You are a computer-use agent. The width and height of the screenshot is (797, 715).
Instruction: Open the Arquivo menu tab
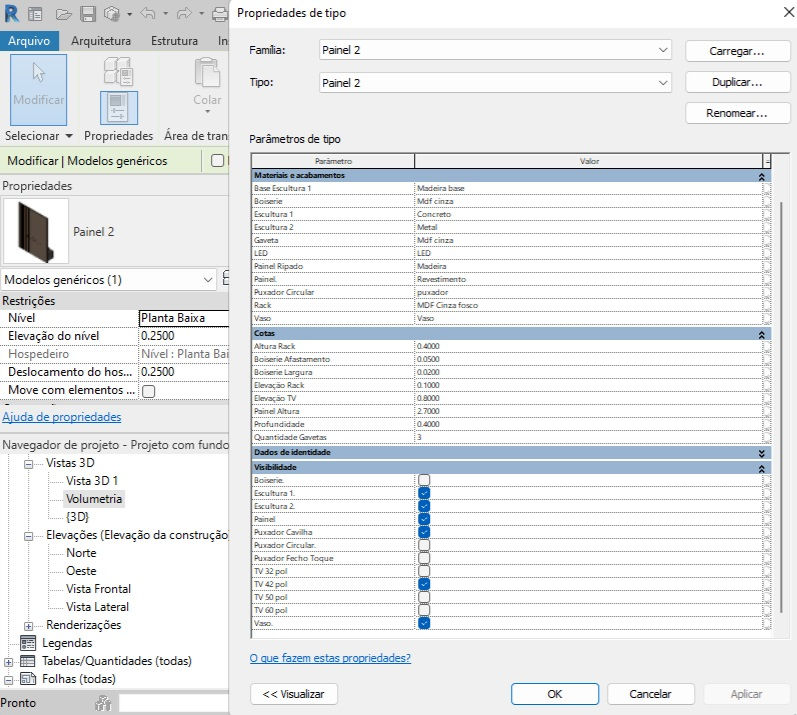(29, 41)
